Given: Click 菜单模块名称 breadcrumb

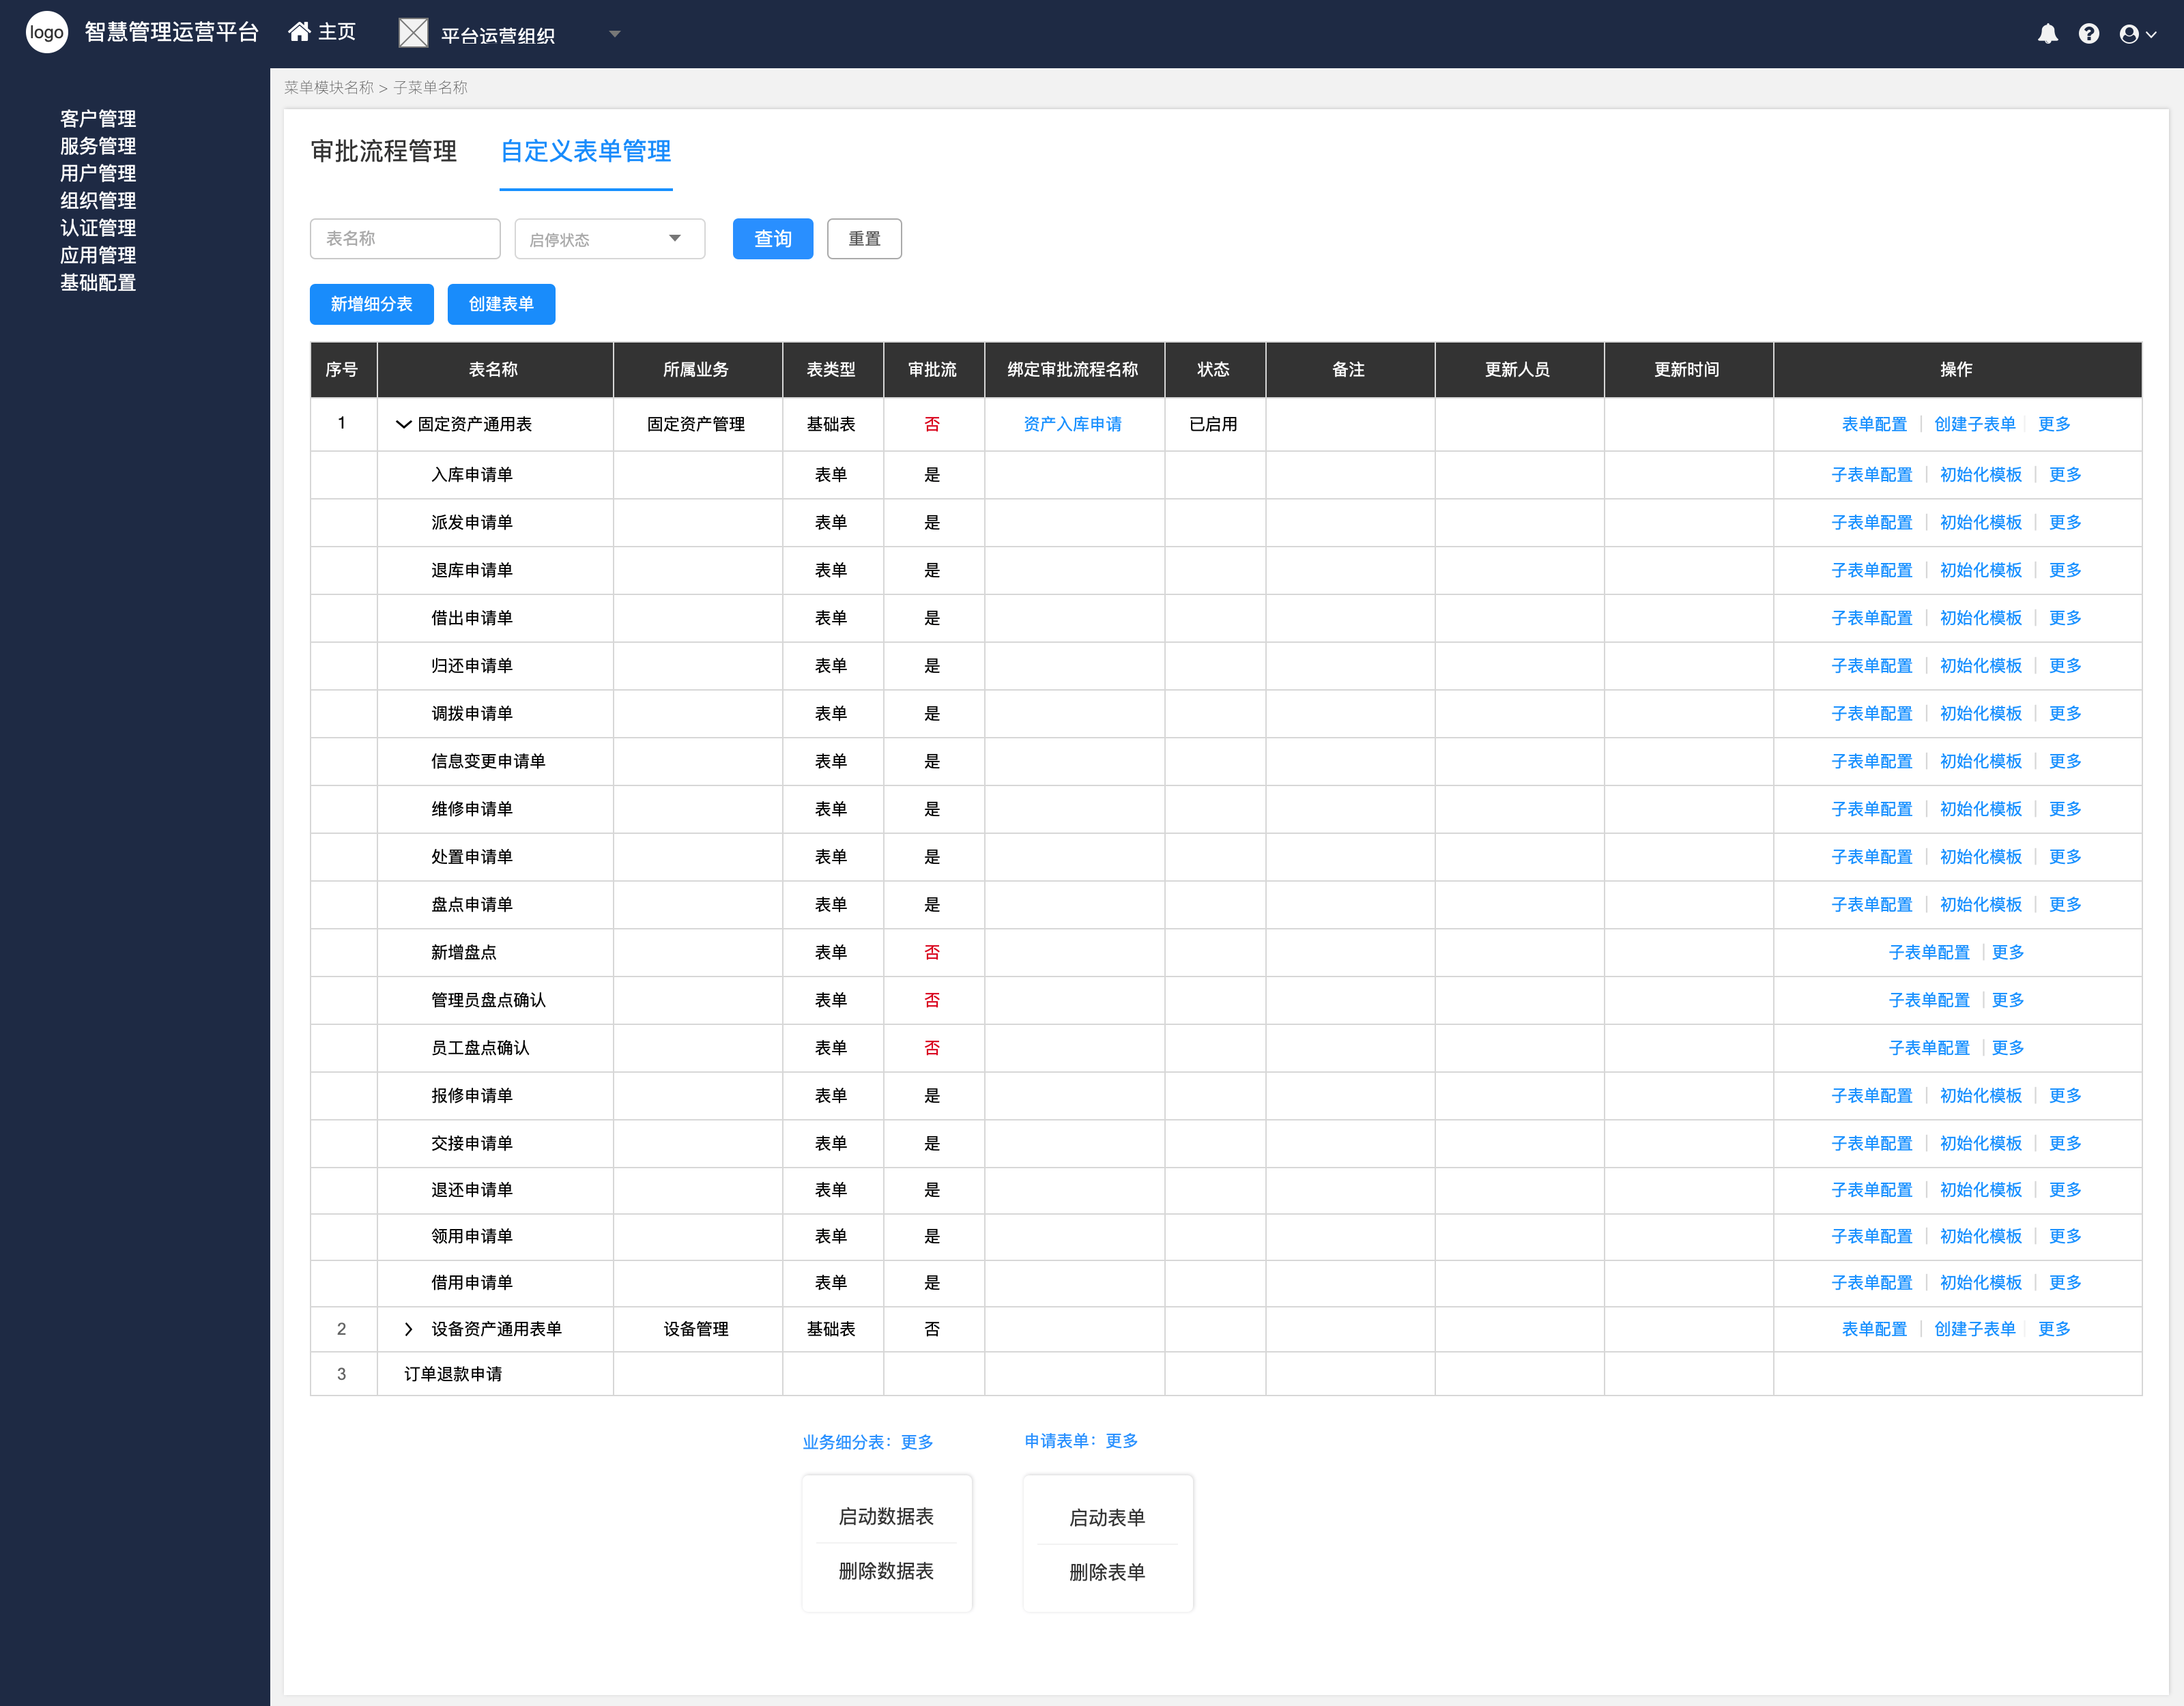Looking at the screenshot, I should coord(329,88).
